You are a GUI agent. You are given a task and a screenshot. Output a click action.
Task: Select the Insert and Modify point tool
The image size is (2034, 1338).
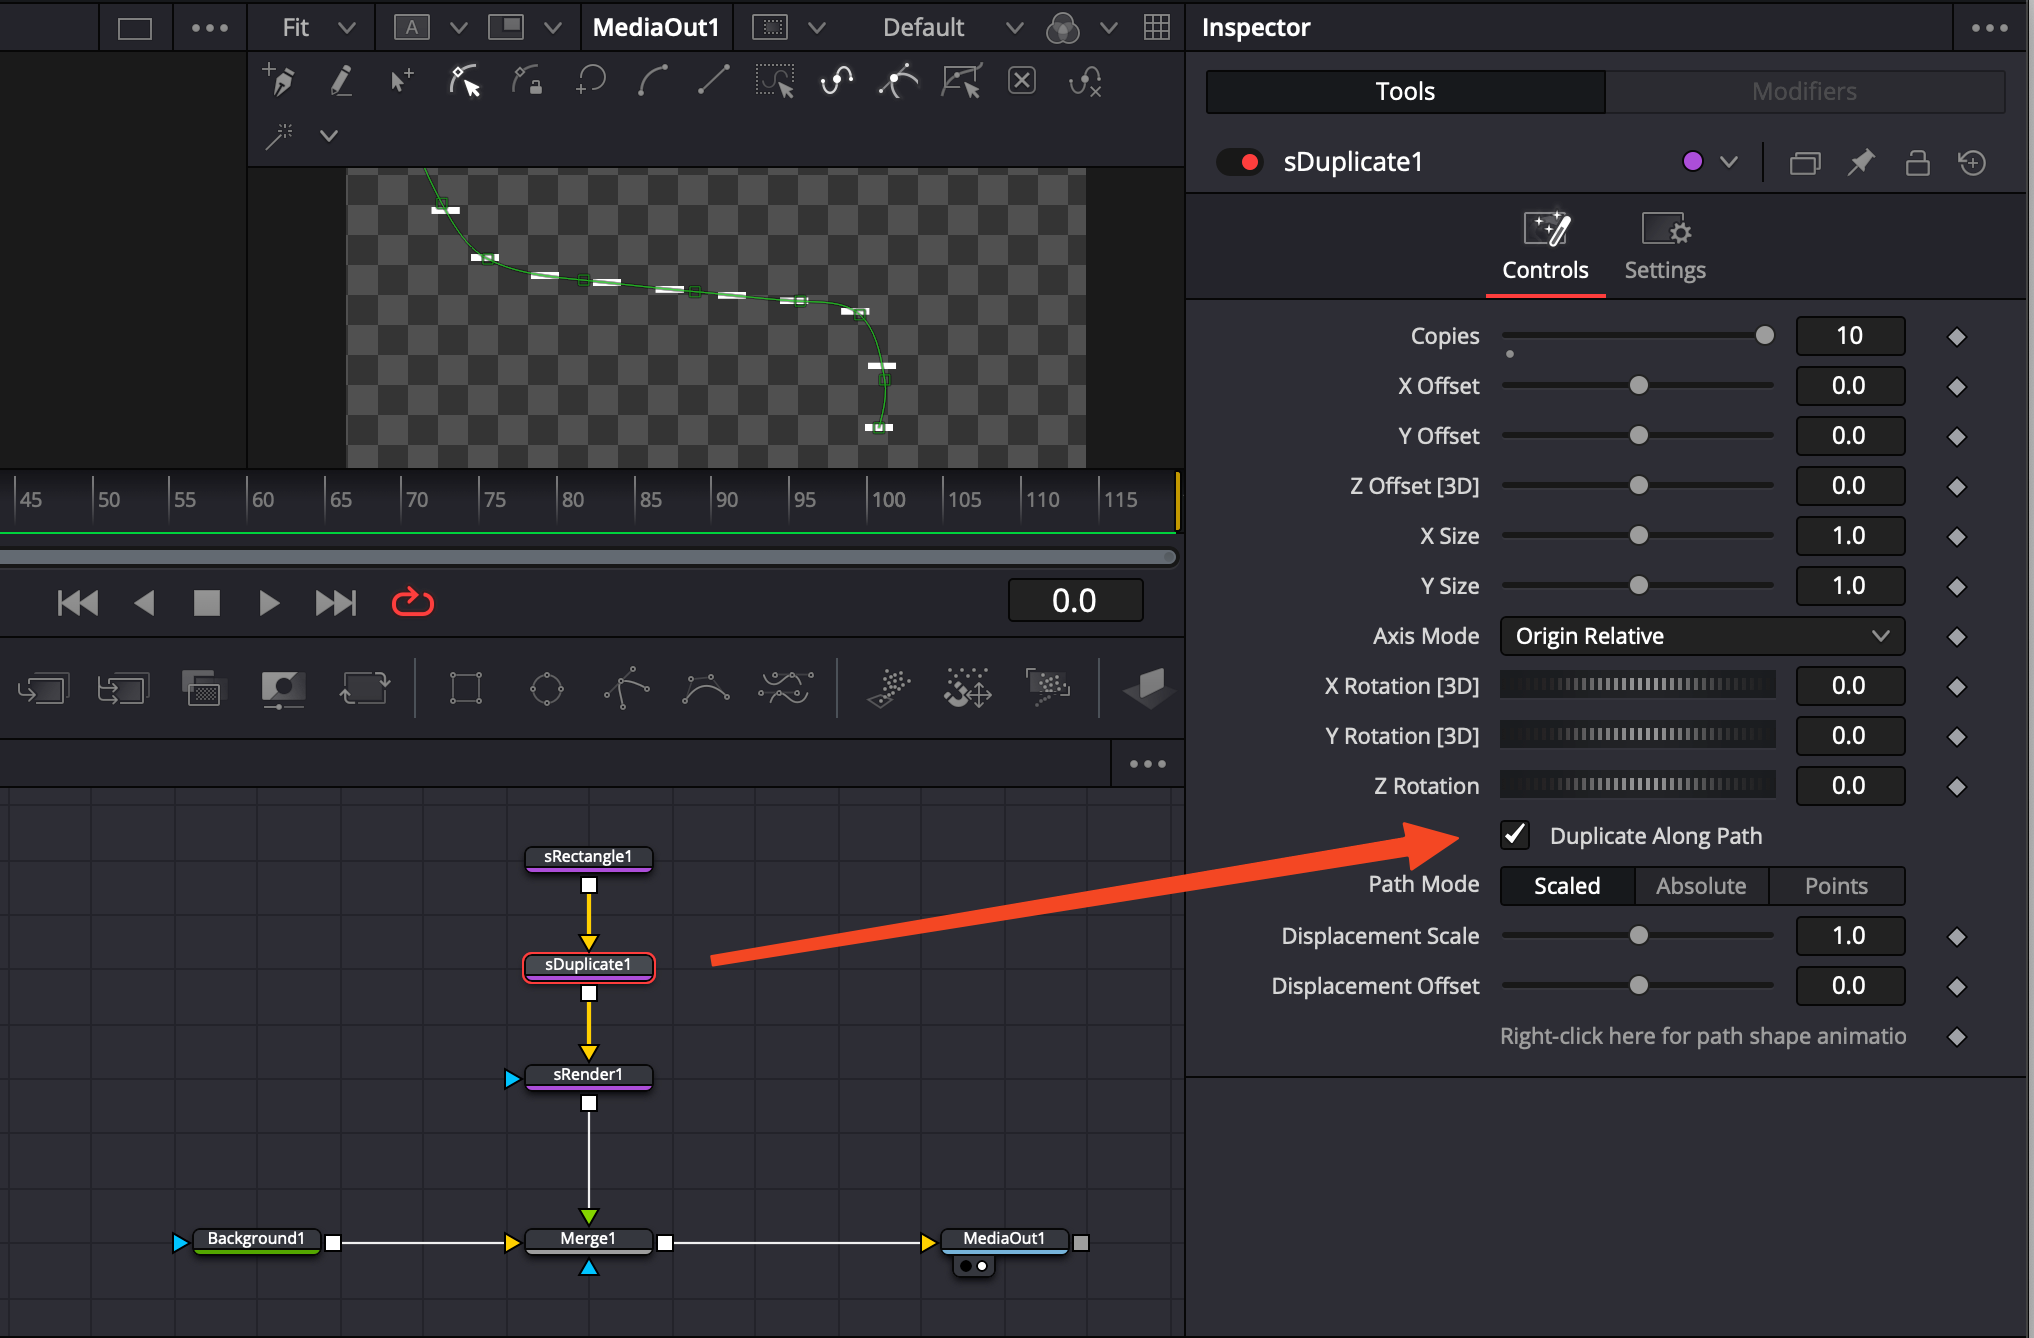tap(402, 80)
